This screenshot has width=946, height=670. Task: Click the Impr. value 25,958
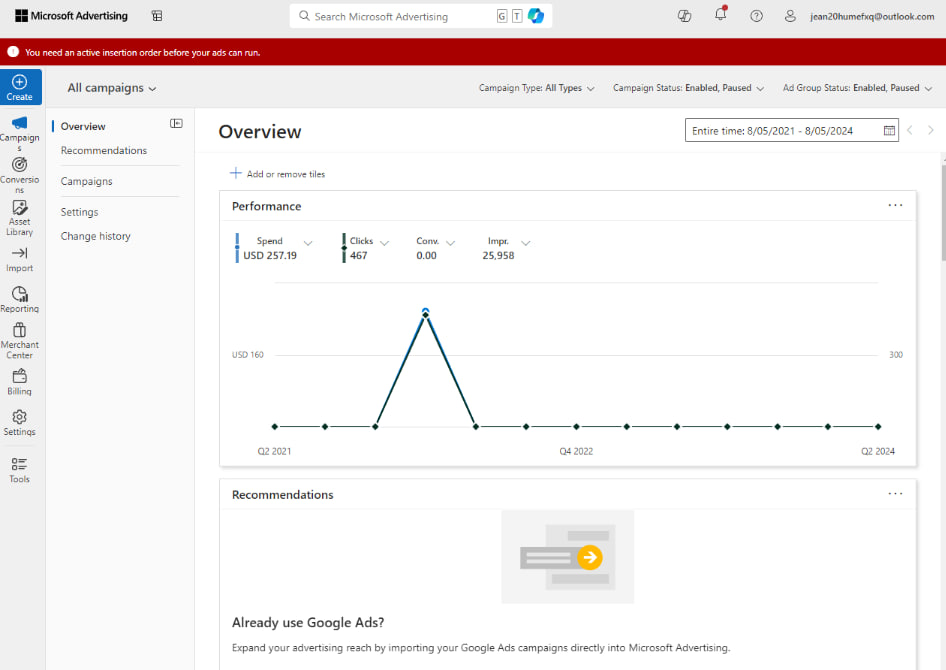[x=498, y=256]
